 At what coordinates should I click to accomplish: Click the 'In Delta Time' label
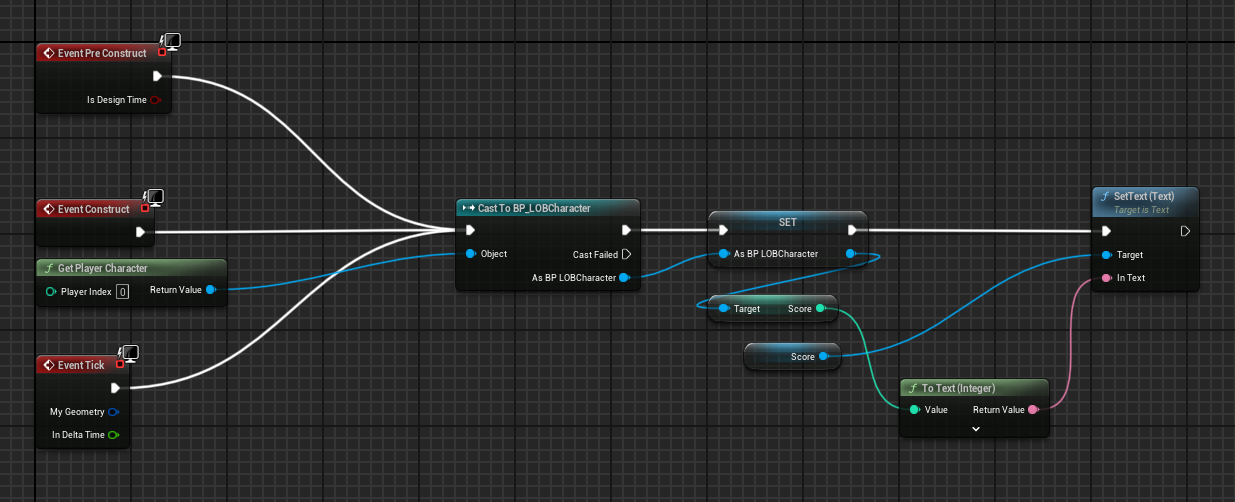(x=77, y=435)
